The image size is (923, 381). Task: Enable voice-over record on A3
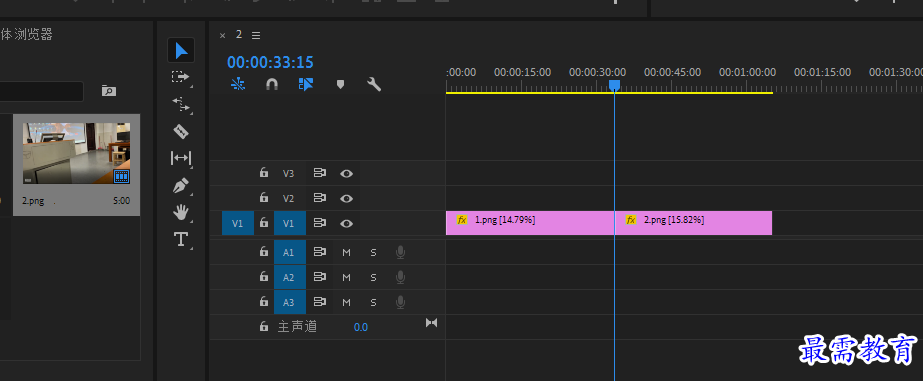coord(400,302)
